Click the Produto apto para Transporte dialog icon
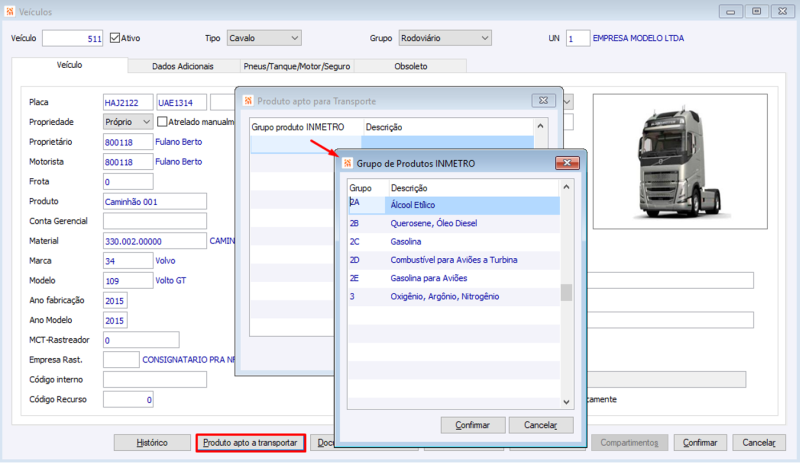800x463 pixels. 248,101
